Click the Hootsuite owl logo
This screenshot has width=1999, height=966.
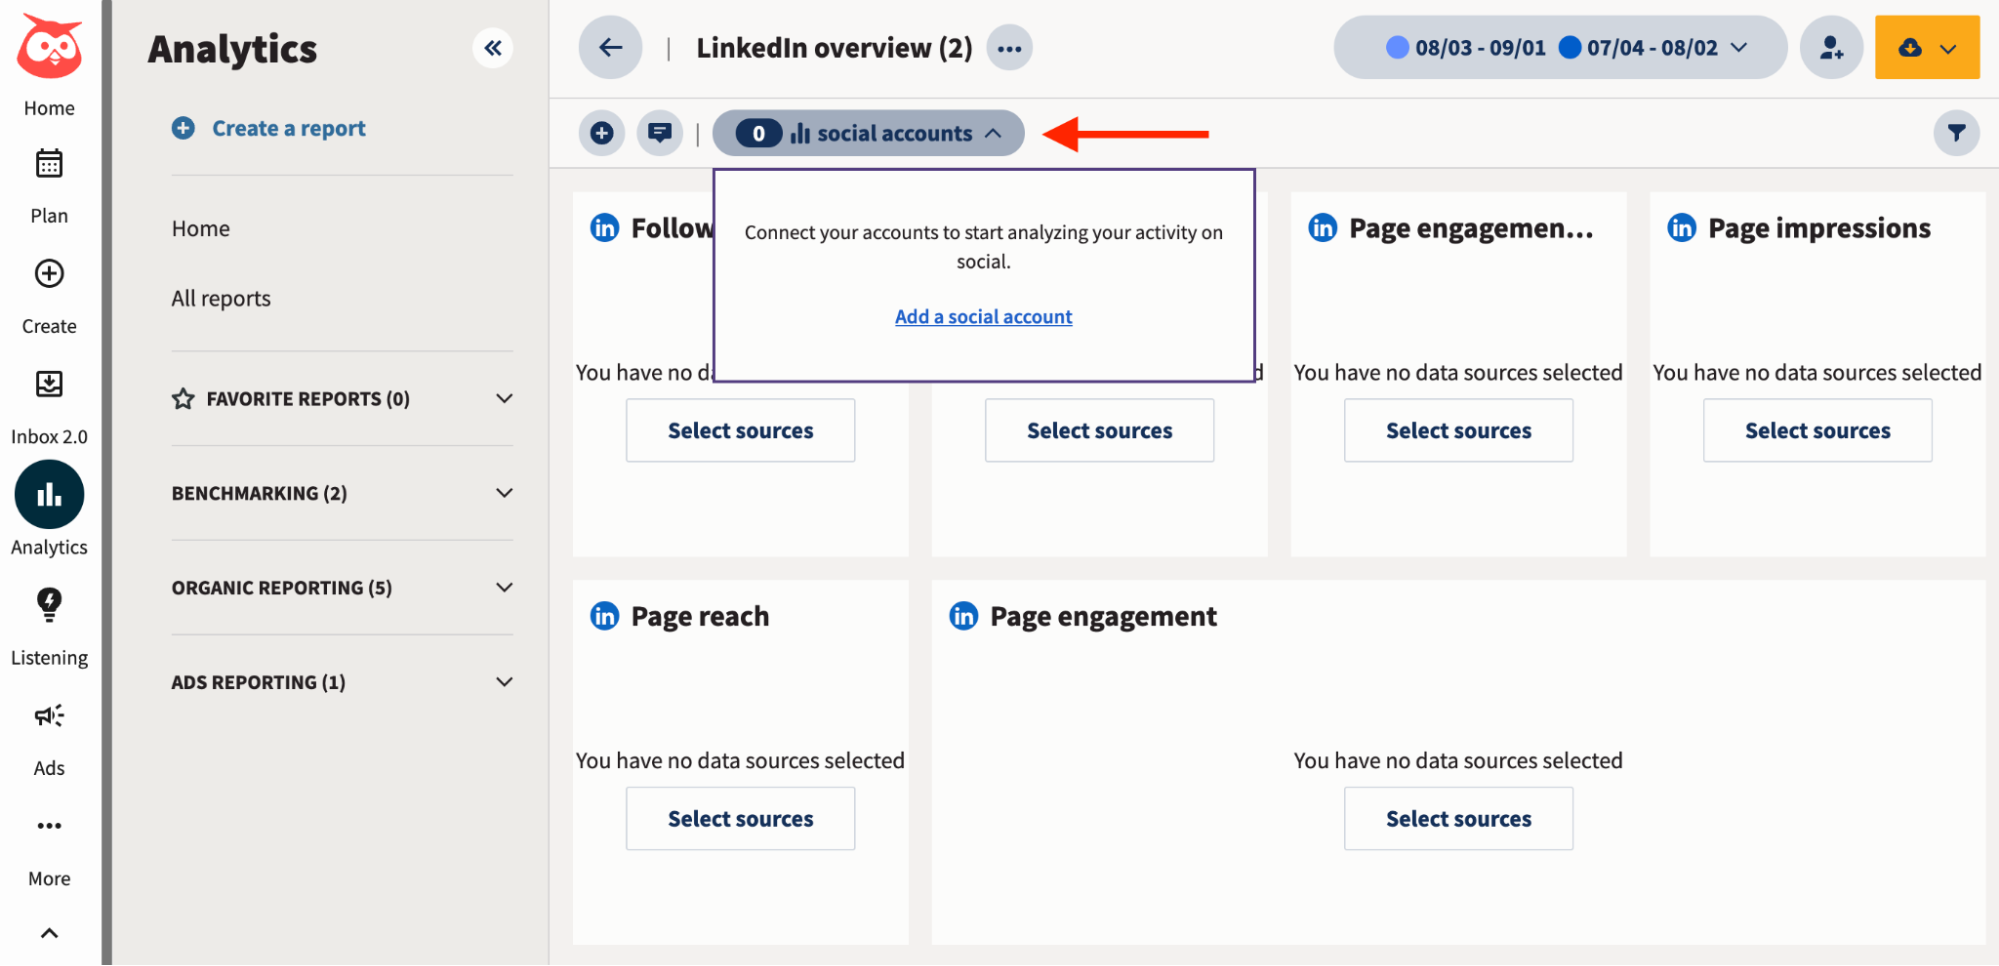pos(48,45)
